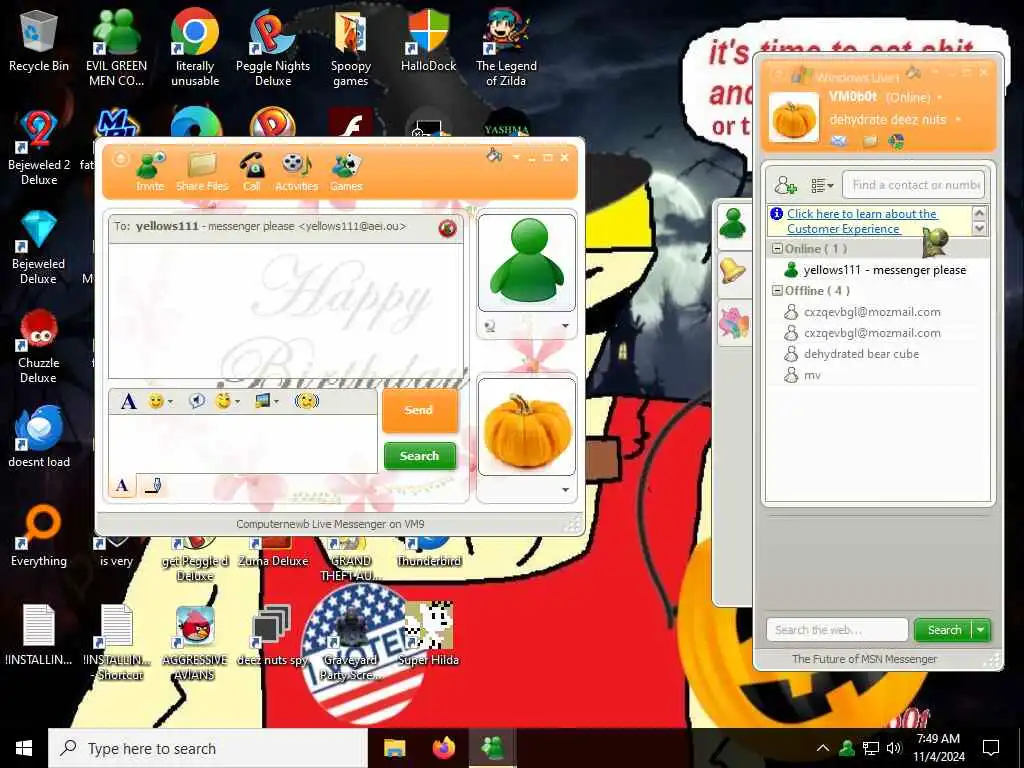Click The Future of MSN Messenger text
The width and height of the screenshot is (1024, 768).
tap(864, 659)
